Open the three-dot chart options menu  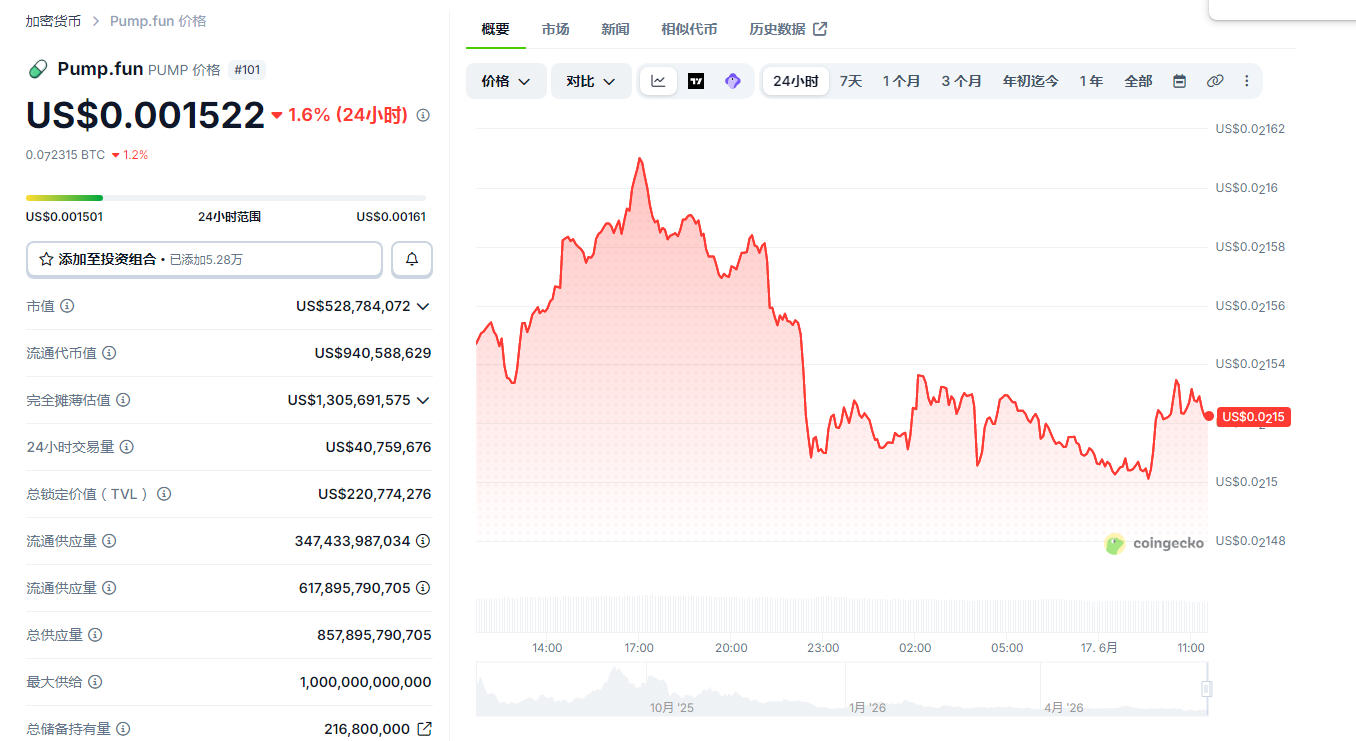coord(1246,81)
